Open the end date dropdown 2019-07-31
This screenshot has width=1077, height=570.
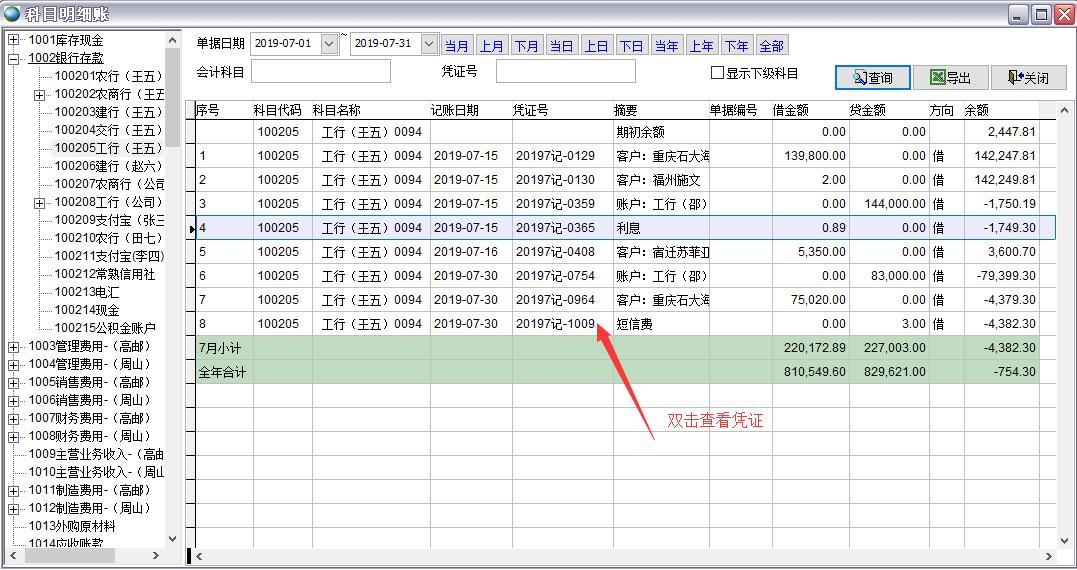coord(429,45)
